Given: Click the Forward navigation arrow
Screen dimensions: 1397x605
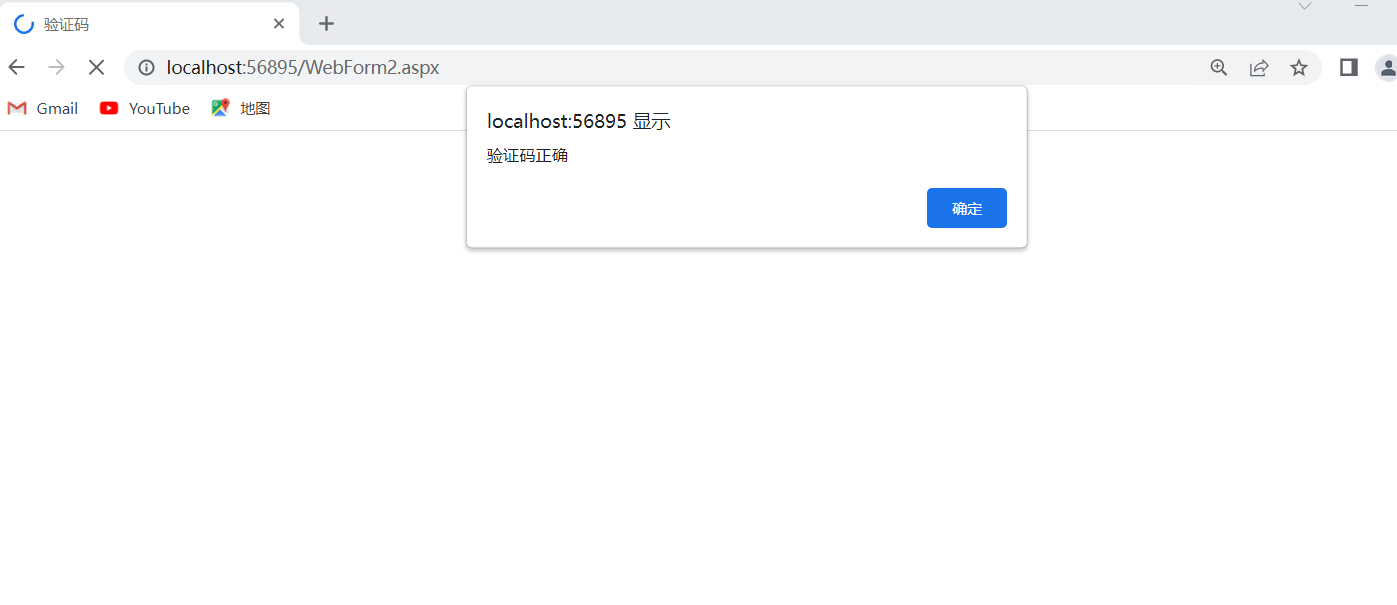Looking at the screenshot, I should [57, 67].
